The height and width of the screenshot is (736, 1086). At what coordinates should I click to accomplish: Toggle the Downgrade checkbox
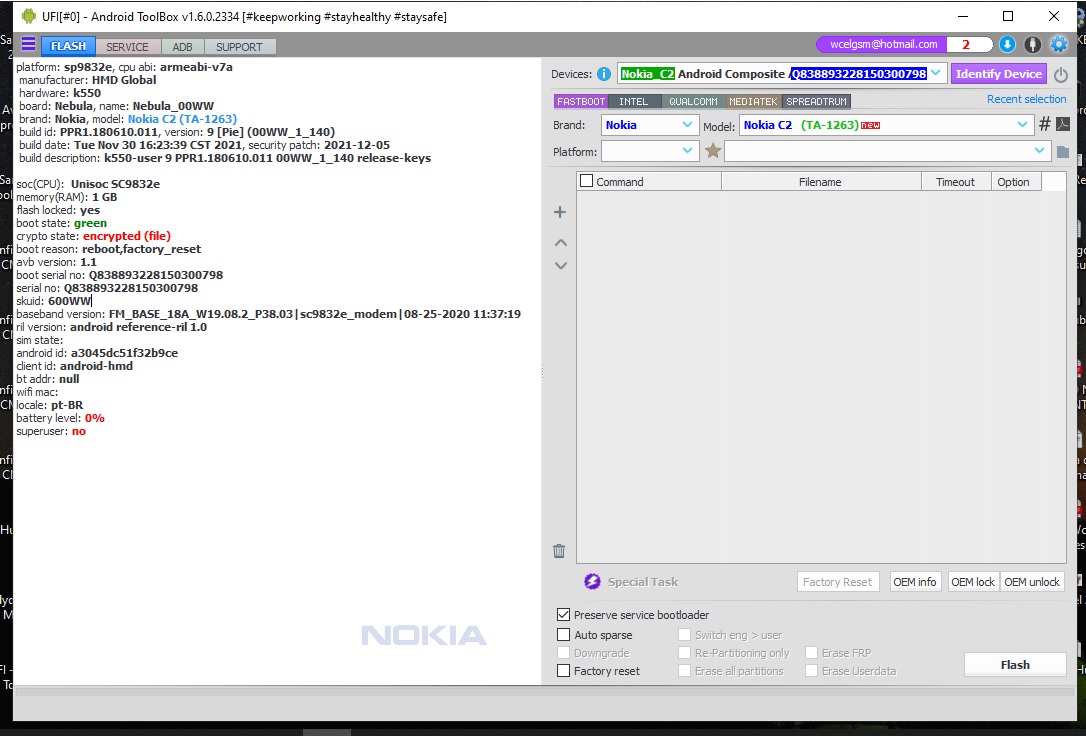tap(564, 653)
